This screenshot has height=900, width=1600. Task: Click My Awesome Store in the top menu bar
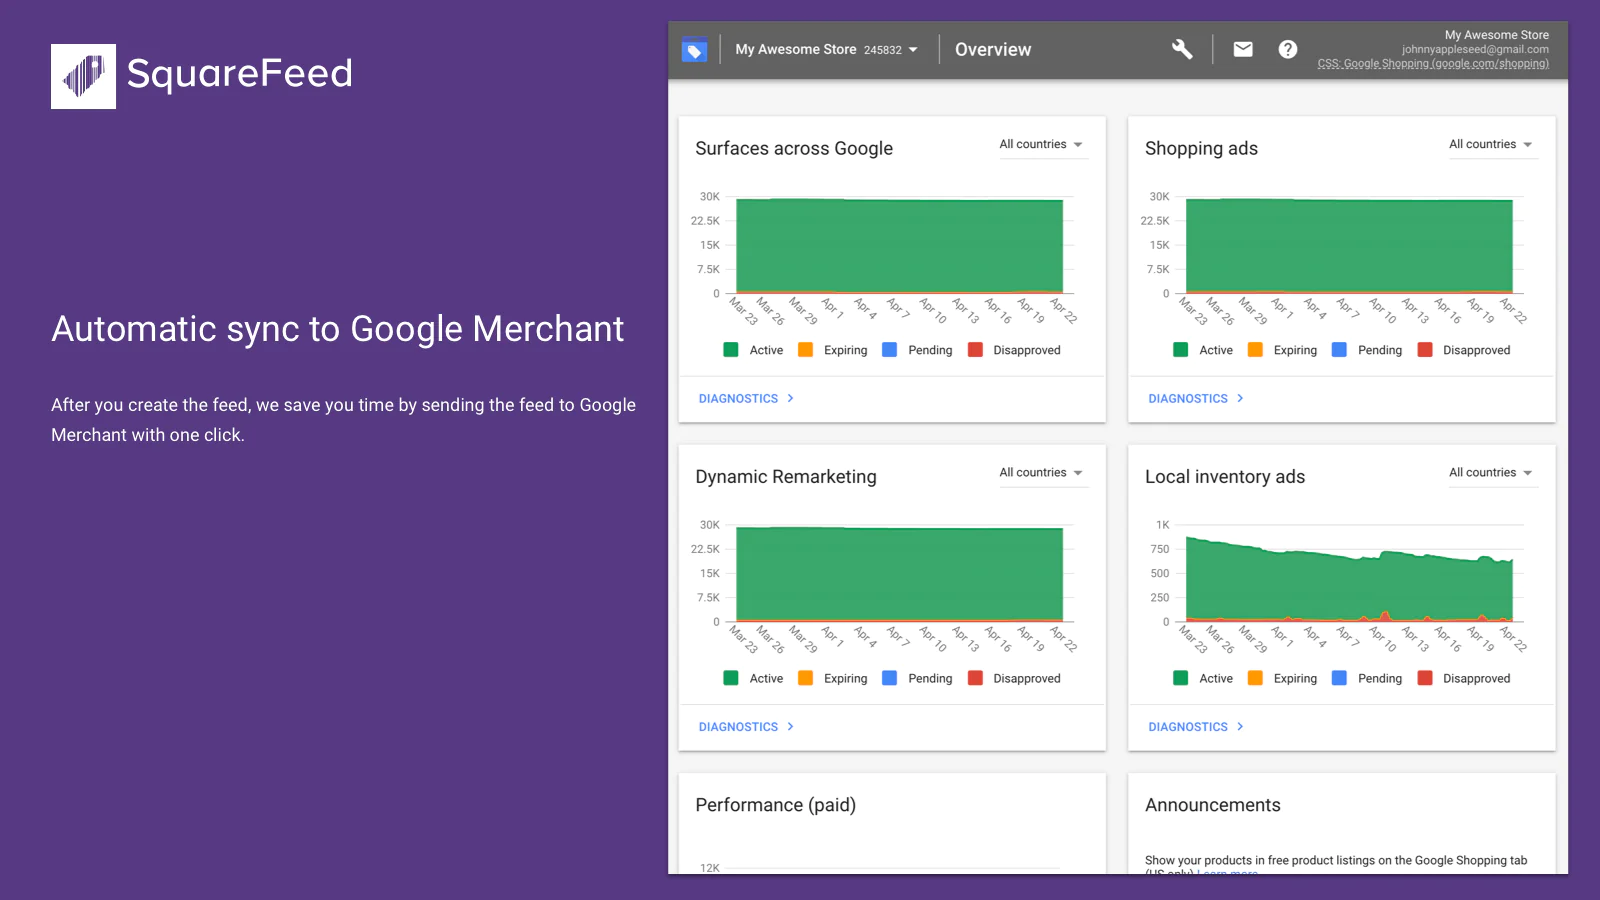click(x=795, y=49)
